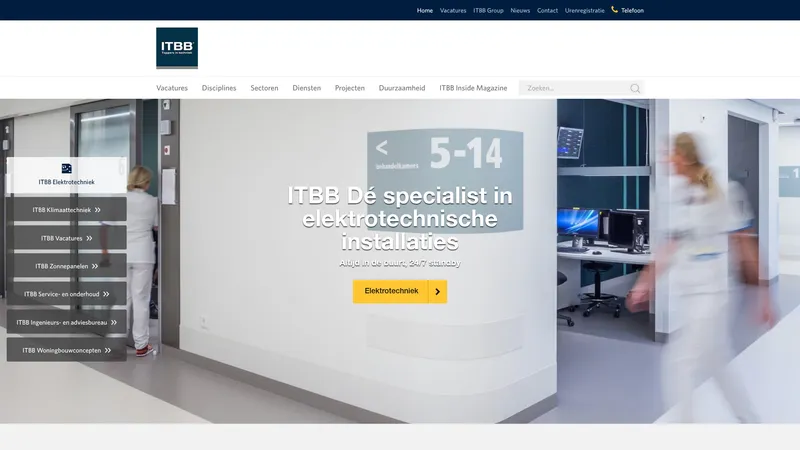
Task: Open Vacatures in the main navigation
Action: 172,88
